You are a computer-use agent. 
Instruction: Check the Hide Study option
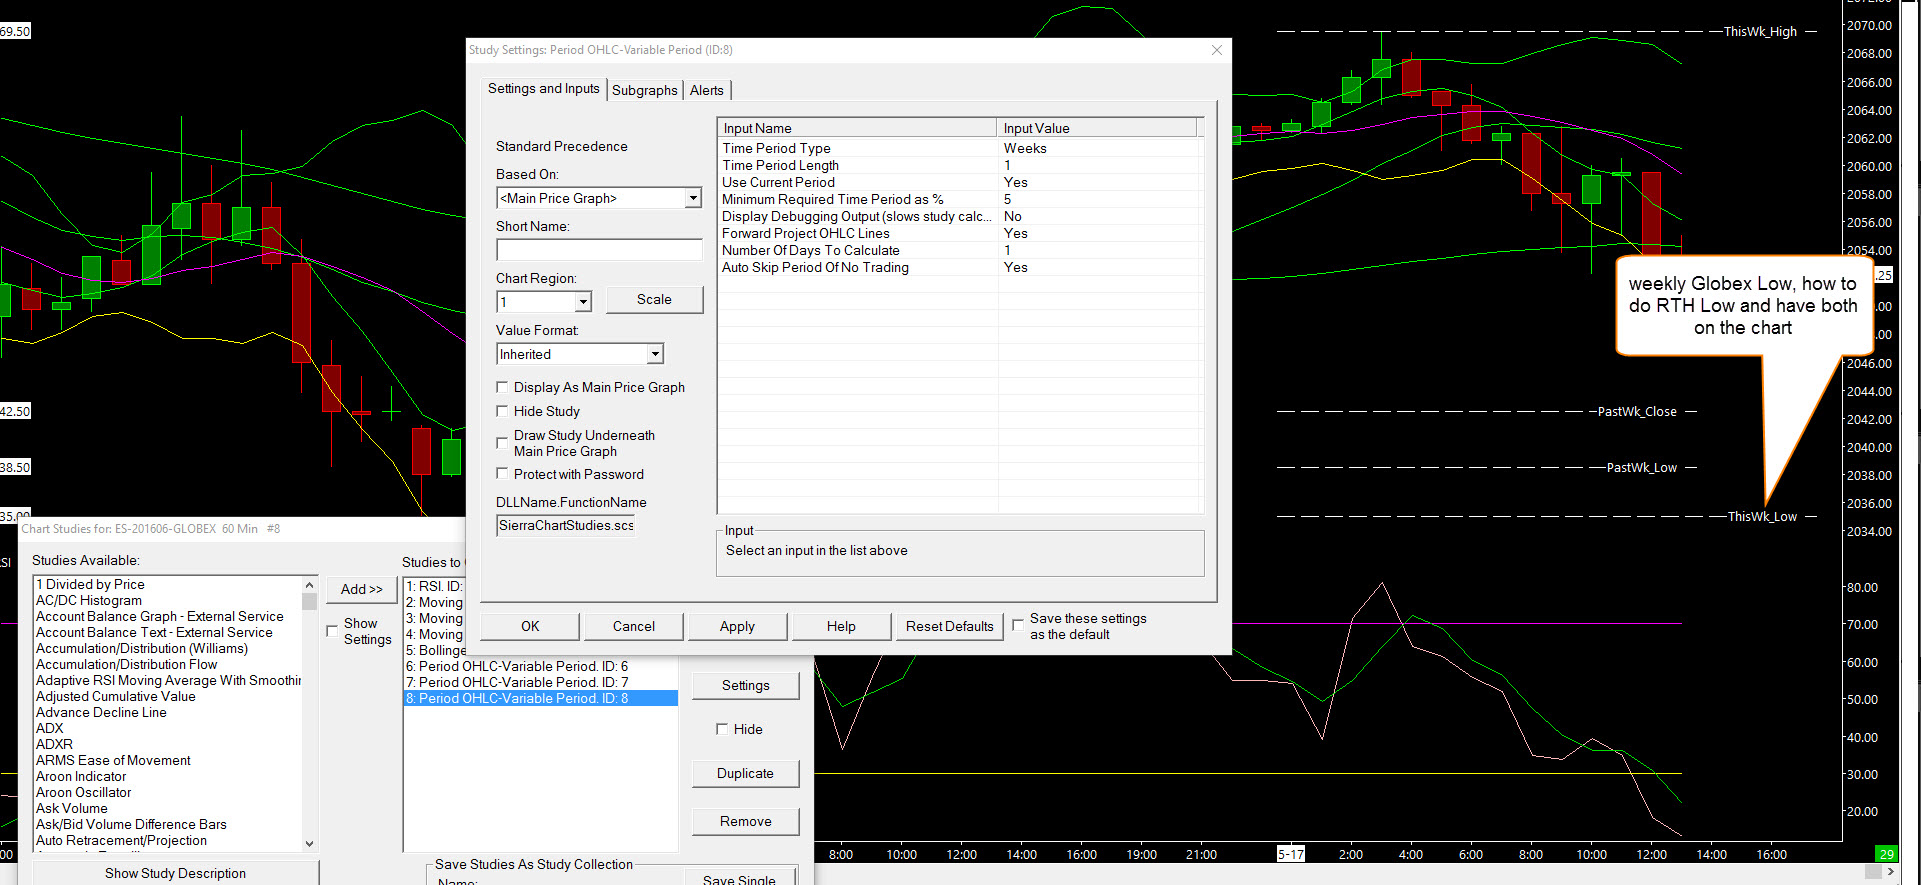(x=503, y=411)
